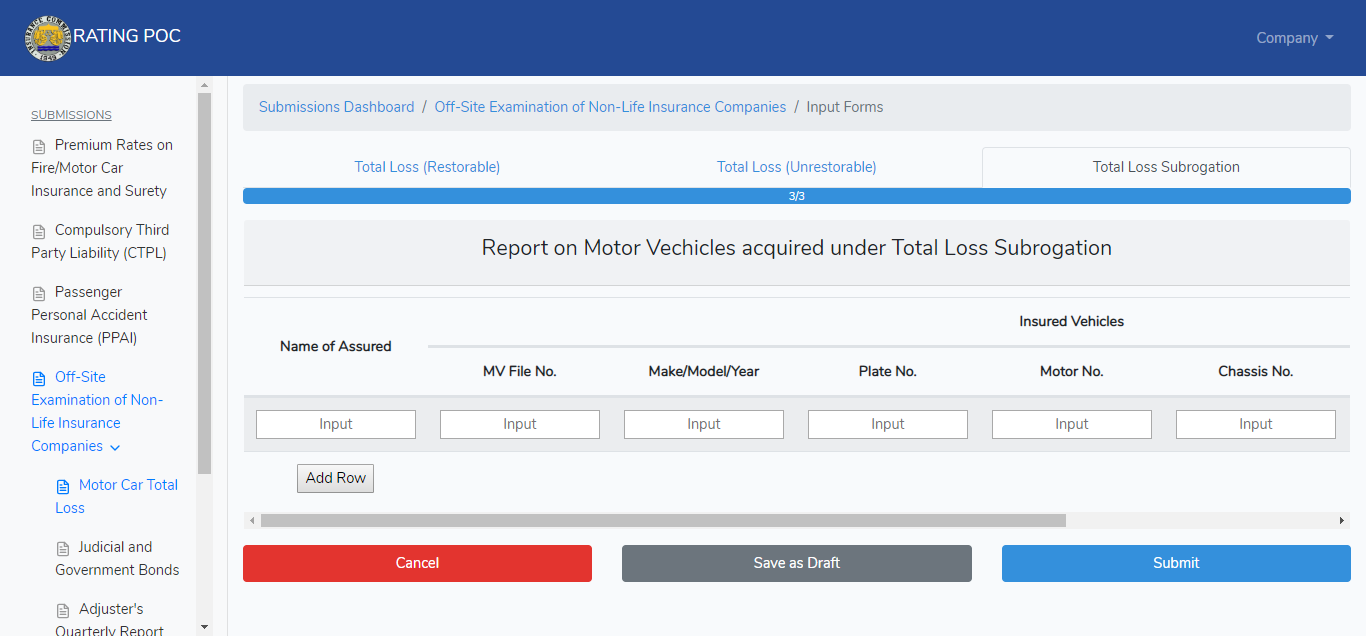Click the Chassis No. column header
1366x636 pixels.
pos(1256,371)
